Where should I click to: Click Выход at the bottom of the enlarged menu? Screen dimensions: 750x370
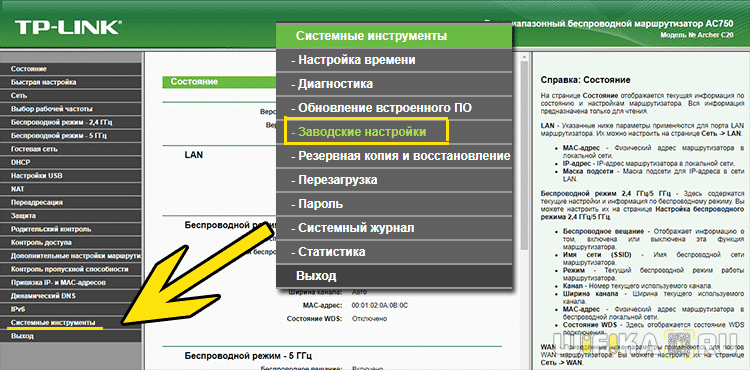(394, 276)
